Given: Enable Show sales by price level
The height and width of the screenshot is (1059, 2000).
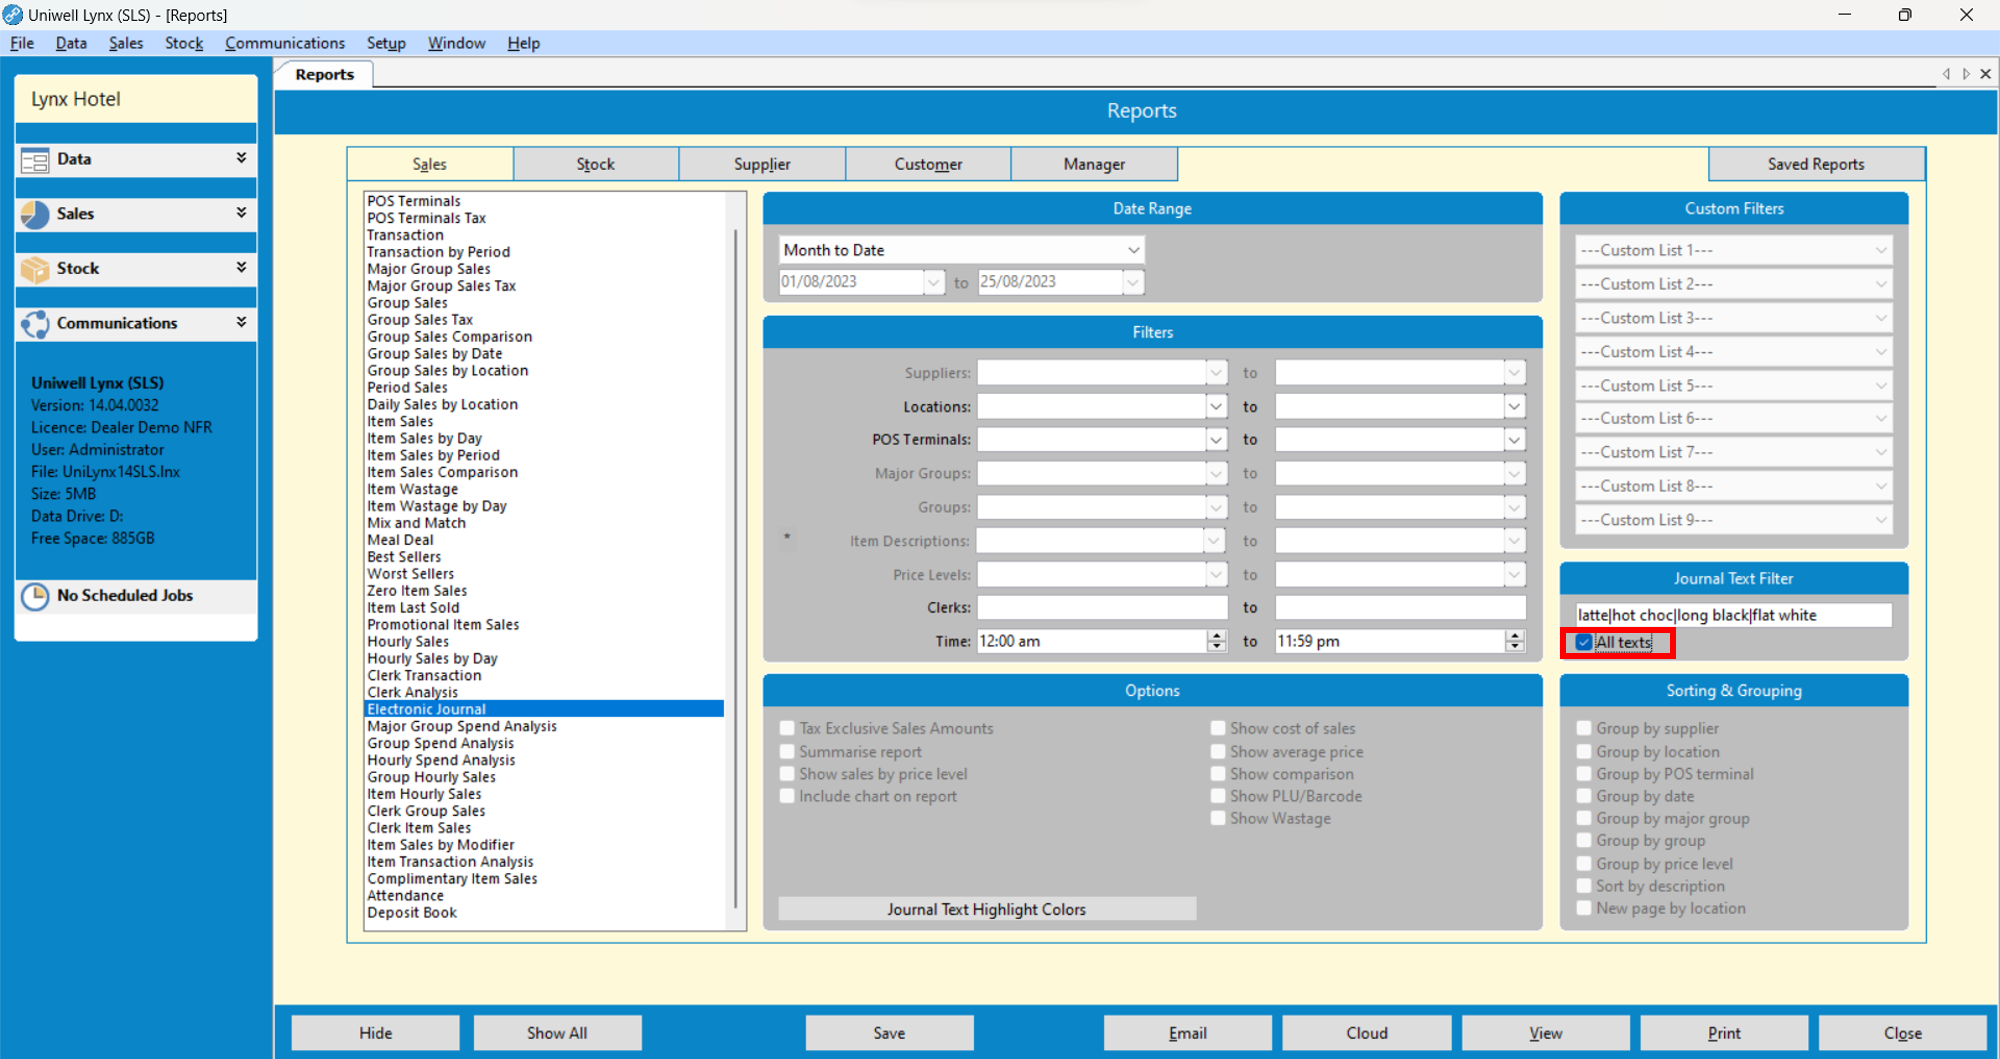Looking at the screenshot, I should coord(788,773).
